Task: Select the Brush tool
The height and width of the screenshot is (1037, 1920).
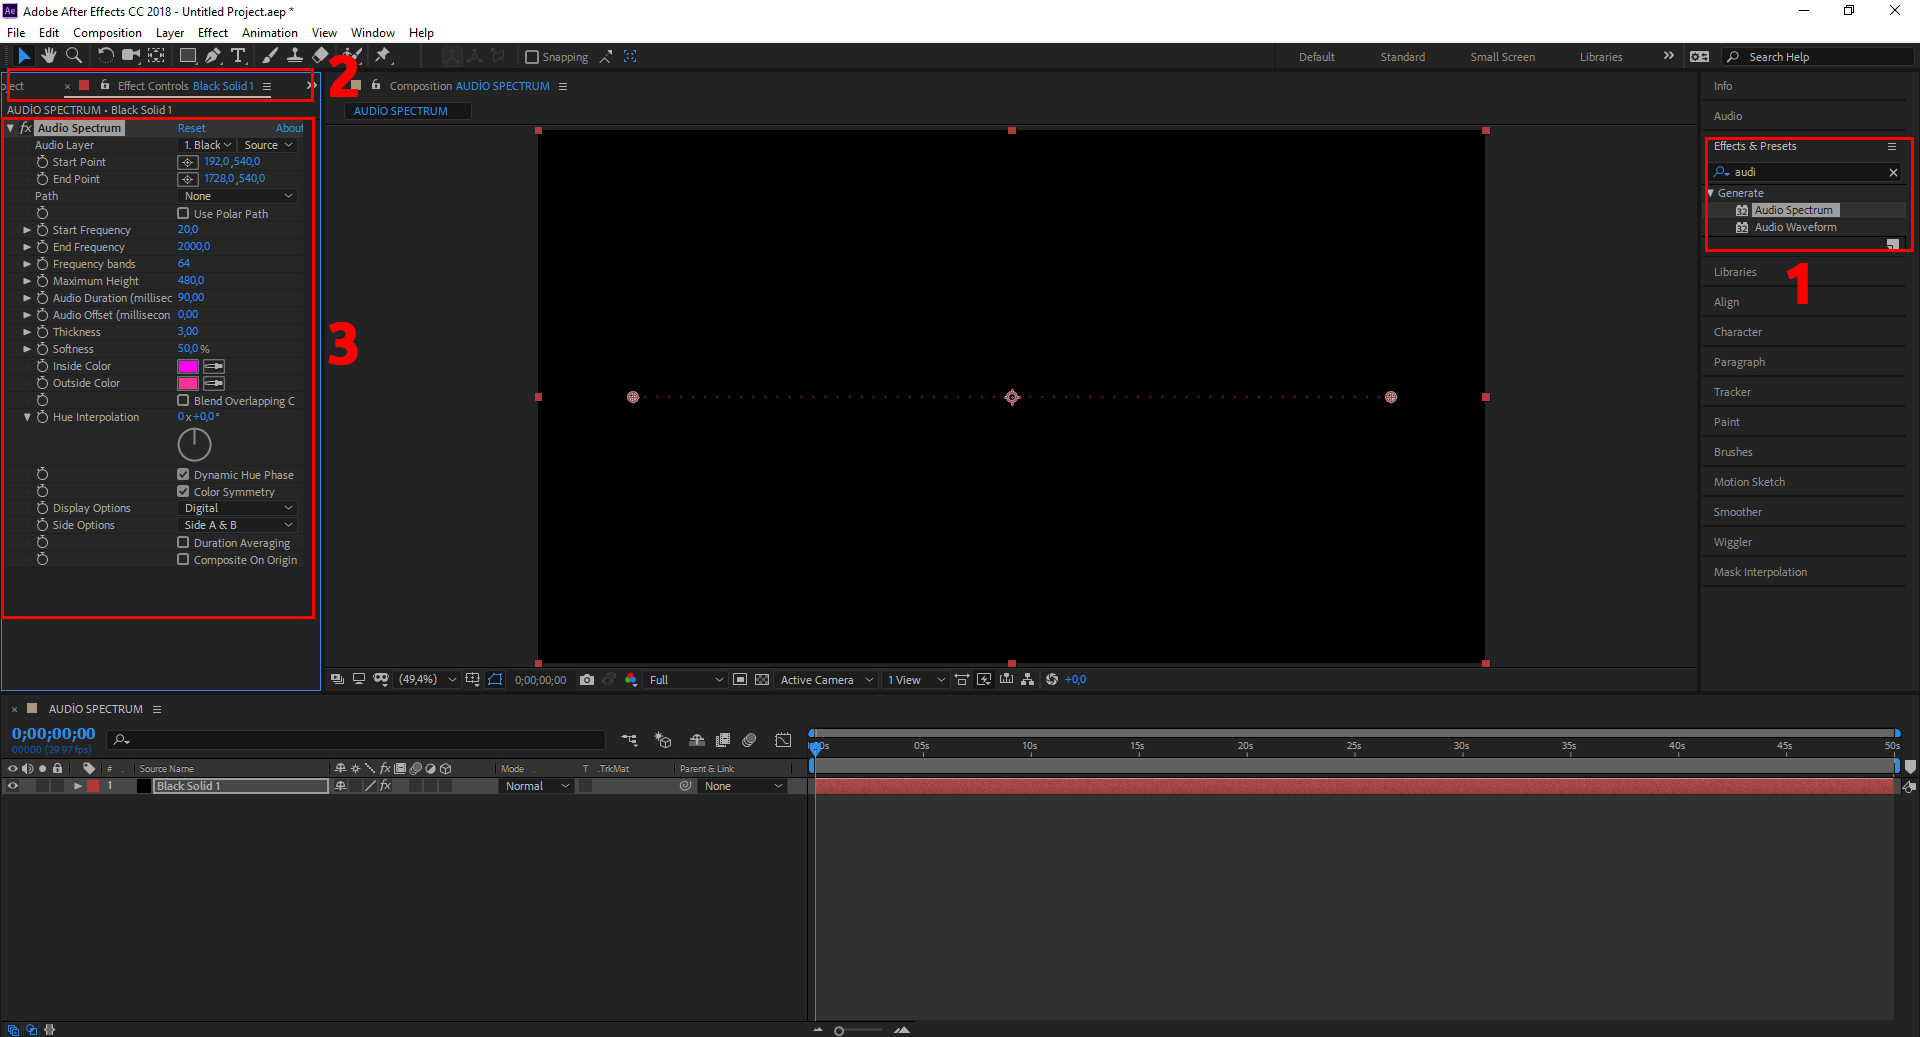Action: (269, 56)
